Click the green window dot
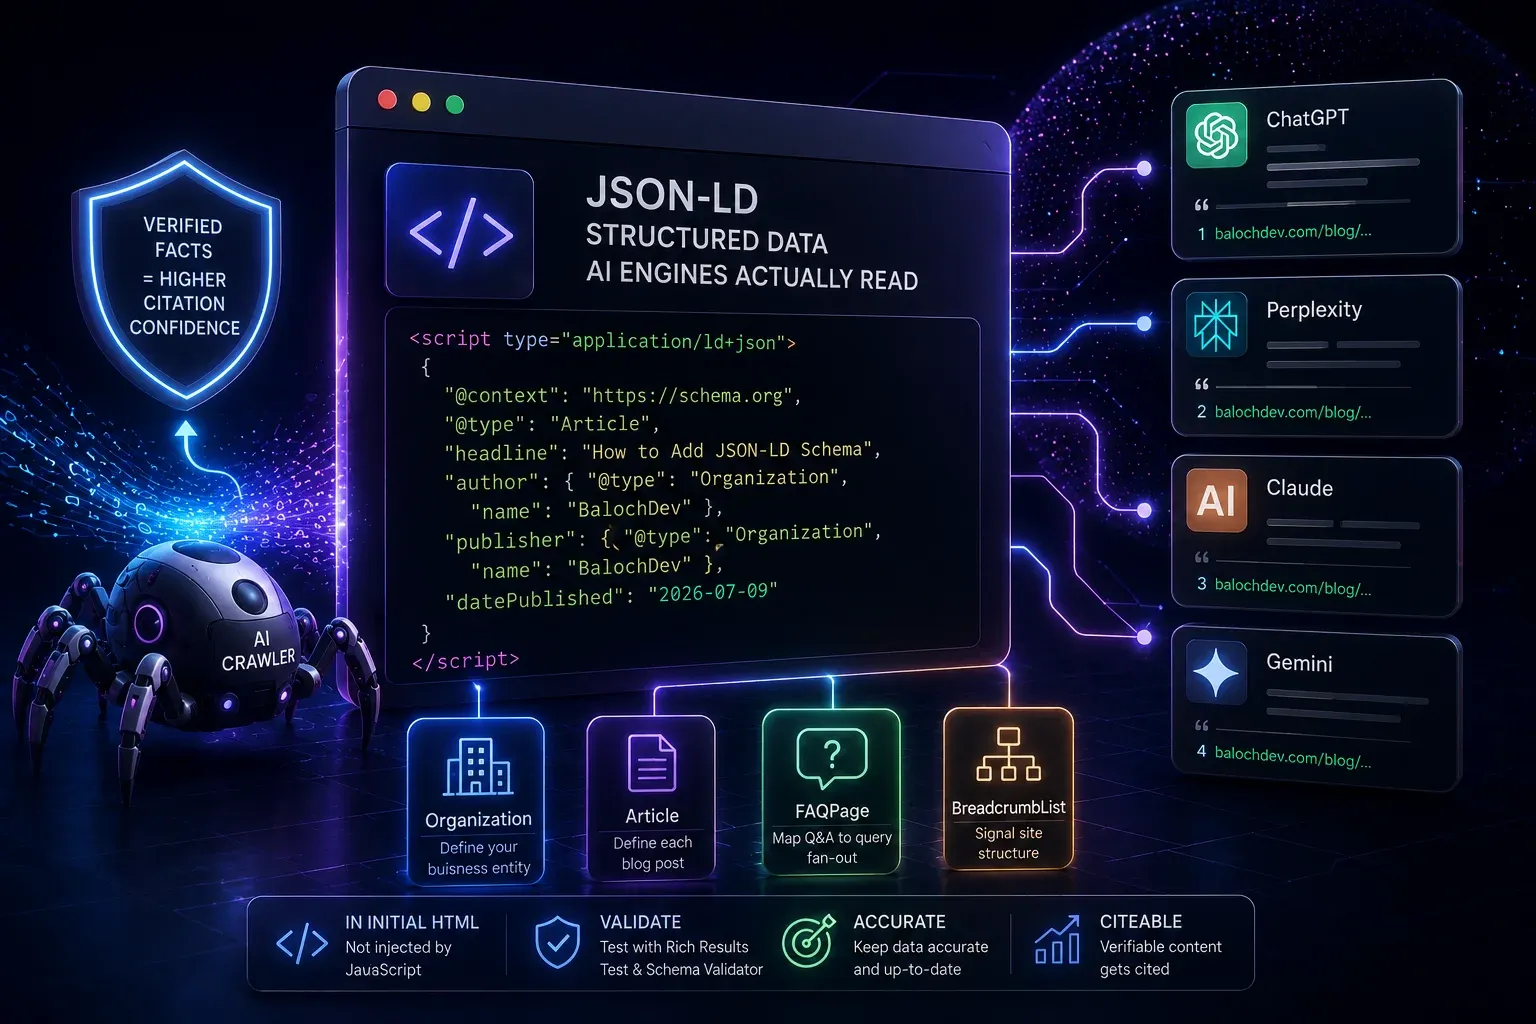The height and width of the screenshot is (1024, 1536). (x=454, y=104)
